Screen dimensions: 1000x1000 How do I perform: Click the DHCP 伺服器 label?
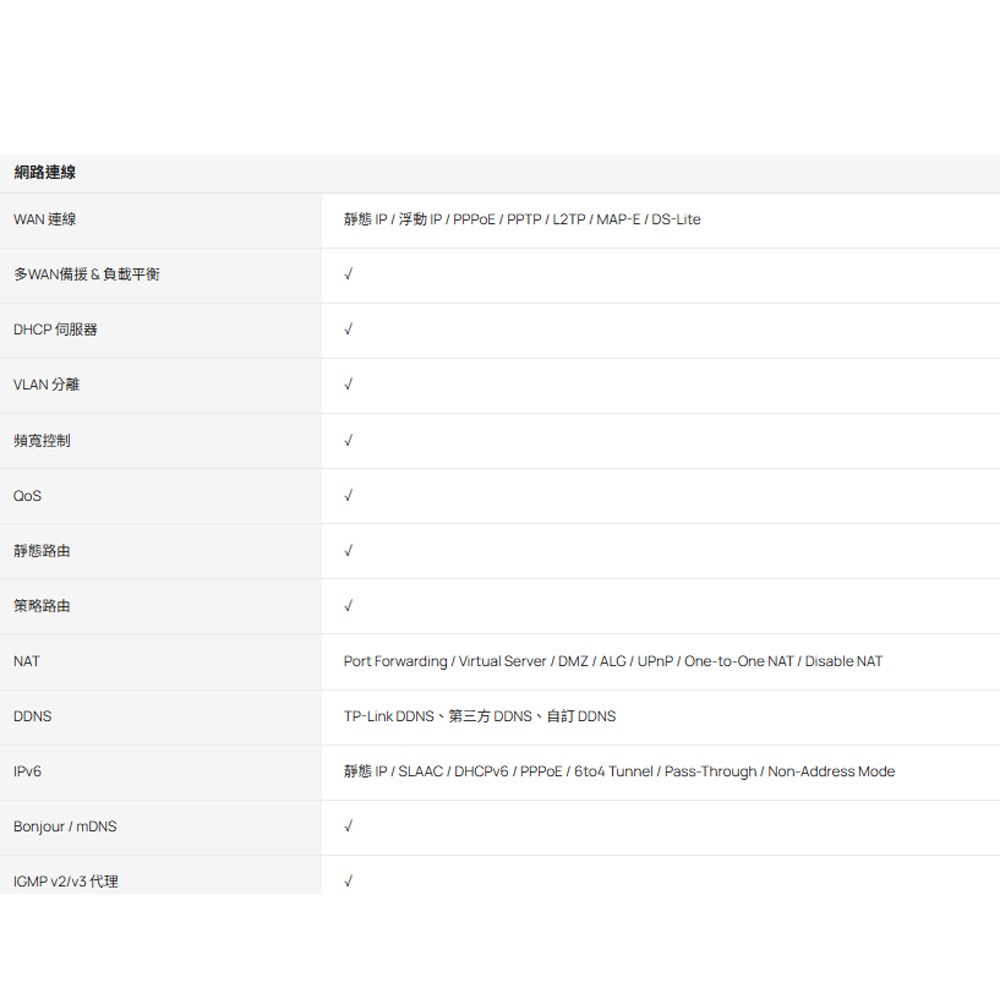(55, 330)
